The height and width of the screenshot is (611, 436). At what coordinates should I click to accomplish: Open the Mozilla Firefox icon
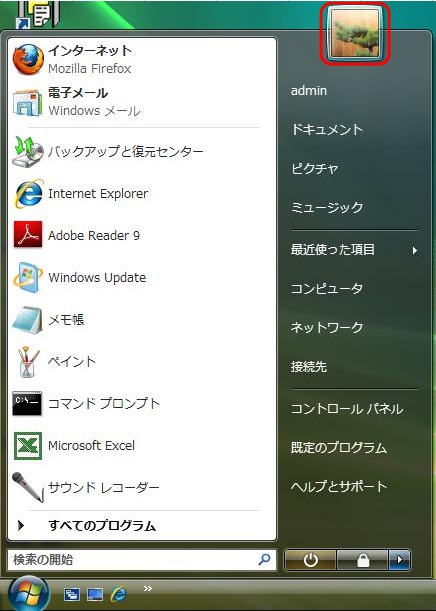click(28, 59)
